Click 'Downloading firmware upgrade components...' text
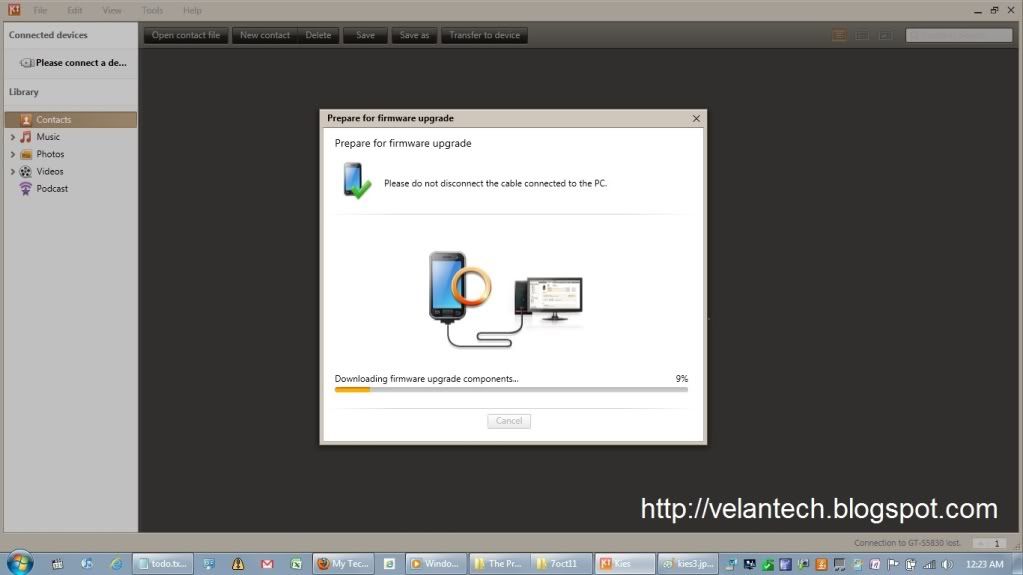 pos(427,379)
